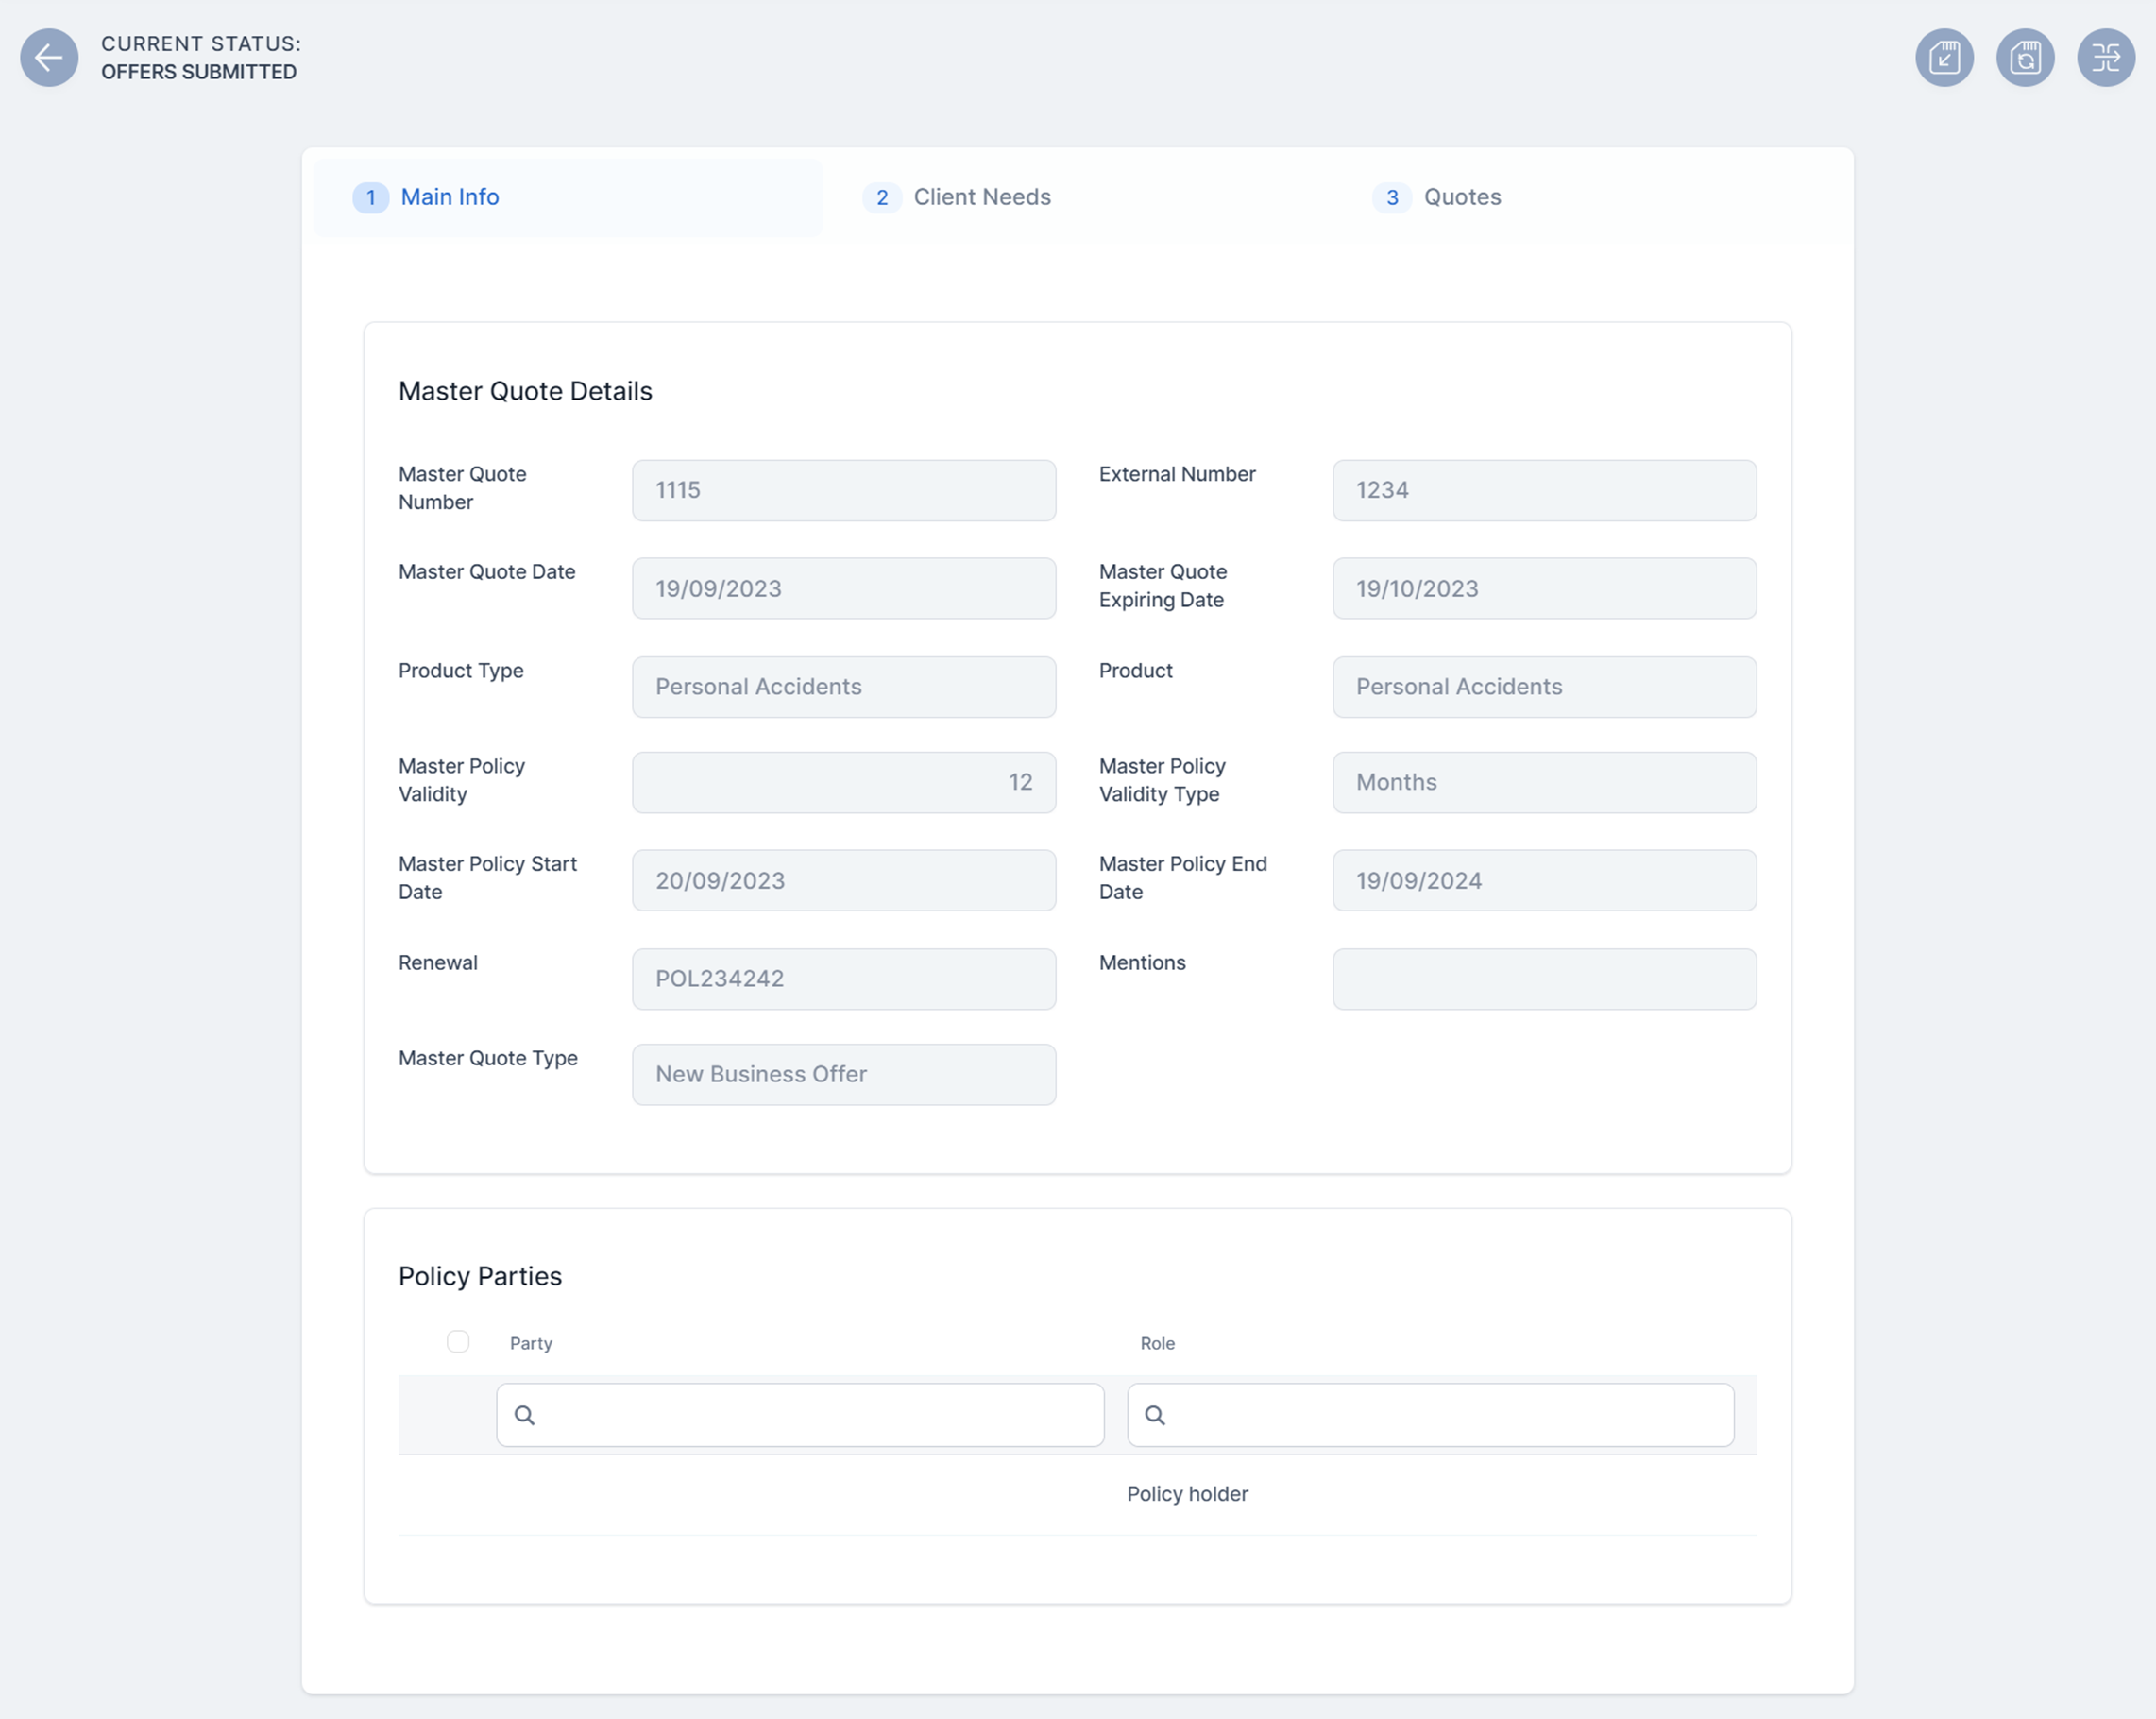
Task: Select the Main Info tab
Action: (x=449, y=197)
